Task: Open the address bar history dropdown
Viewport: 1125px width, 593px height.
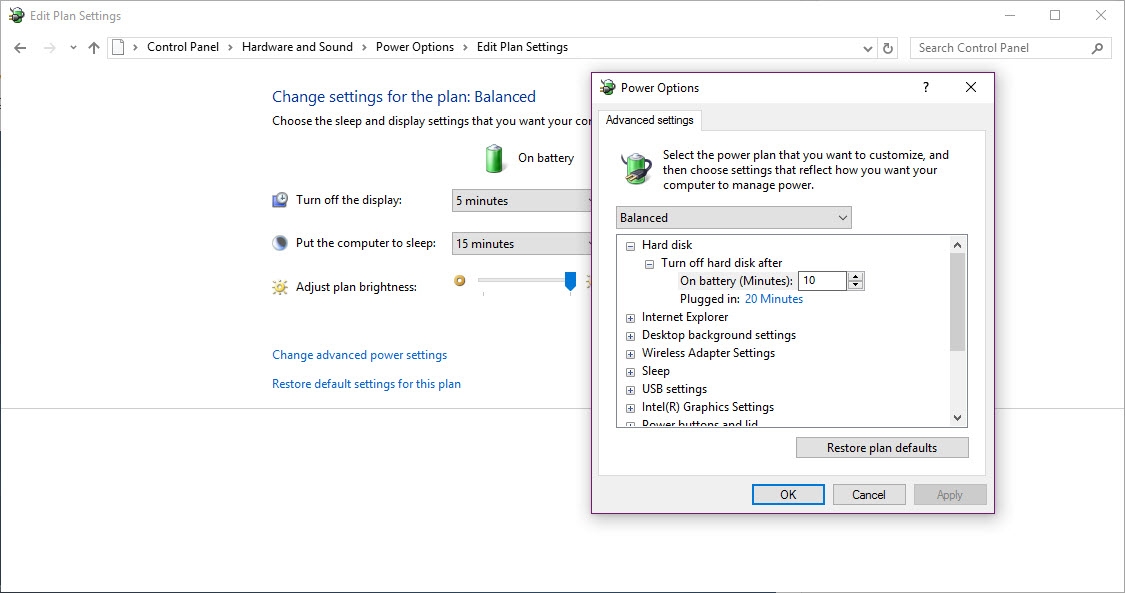Action: (867, 49)
